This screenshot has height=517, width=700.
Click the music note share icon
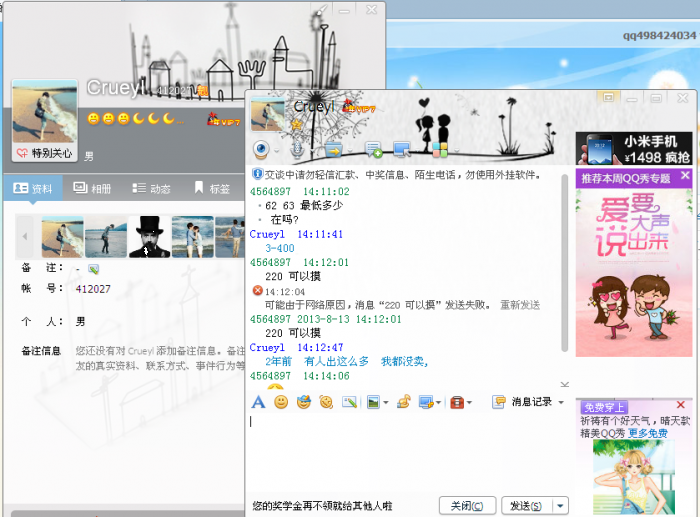pyautogui.click(x=404, y=402)
